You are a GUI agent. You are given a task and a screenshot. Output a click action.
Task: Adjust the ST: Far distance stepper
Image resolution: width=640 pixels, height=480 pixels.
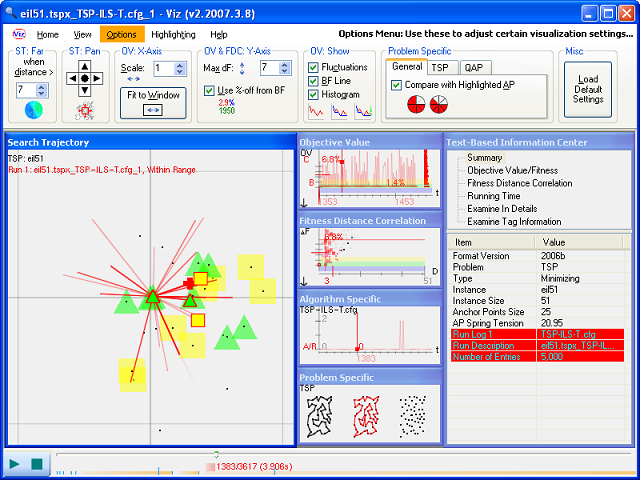[x=41, y=90]
